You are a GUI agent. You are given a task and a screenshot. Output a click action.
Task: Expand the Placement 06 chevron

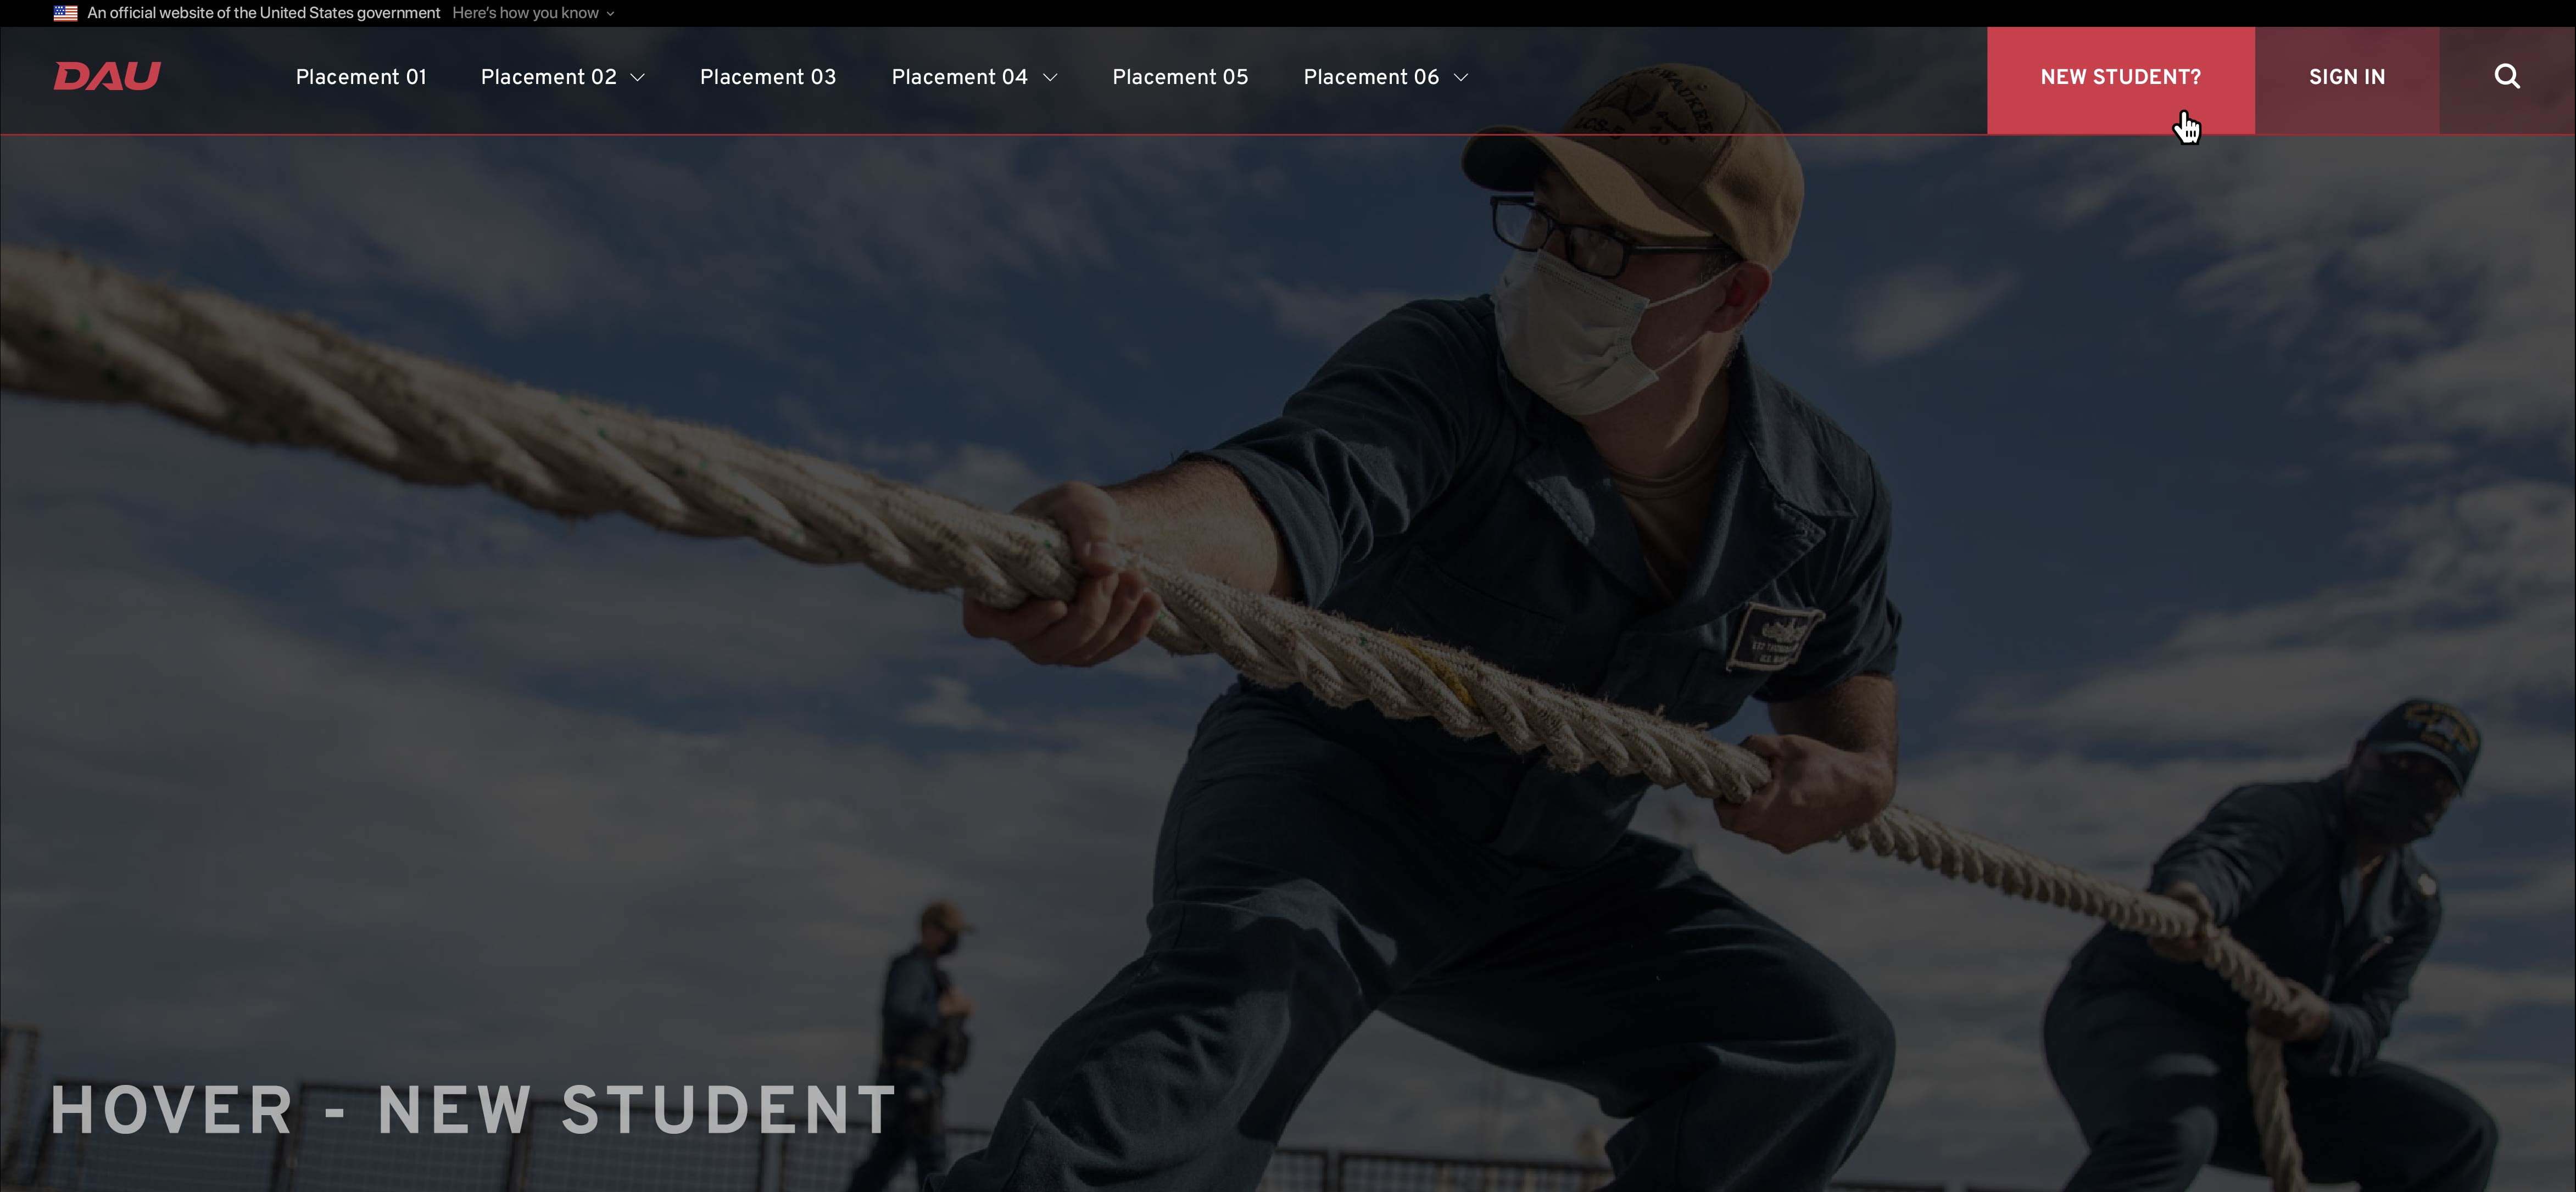tap(1461, 78)
